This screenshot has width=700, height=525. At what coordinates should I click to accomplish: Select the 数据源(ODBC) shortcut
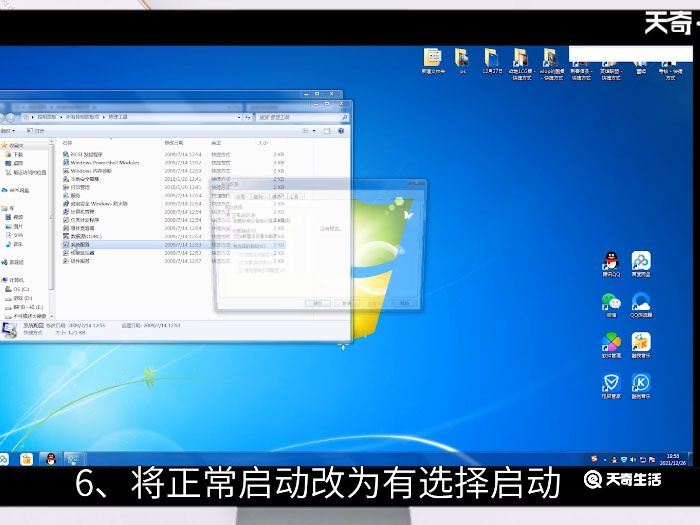(83, 236)
